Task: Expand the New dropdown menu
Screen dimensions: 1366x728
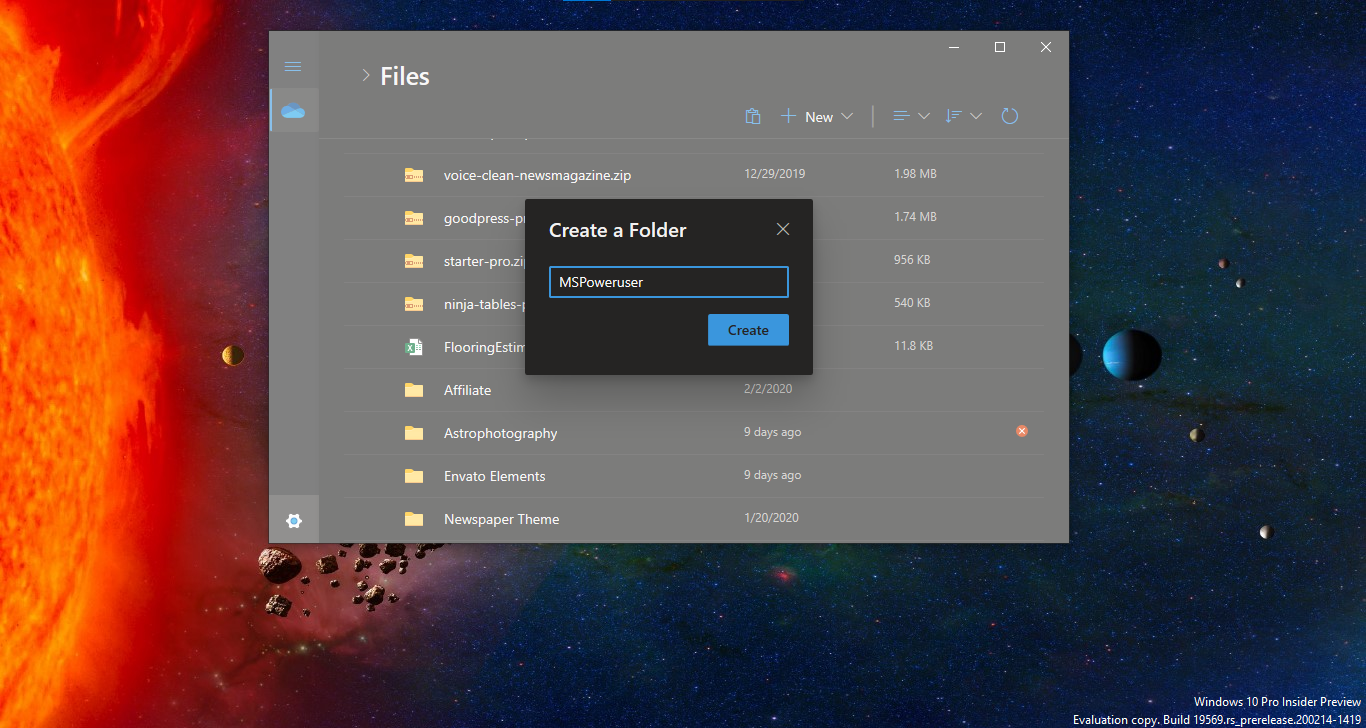Action: tap(817, 117)
